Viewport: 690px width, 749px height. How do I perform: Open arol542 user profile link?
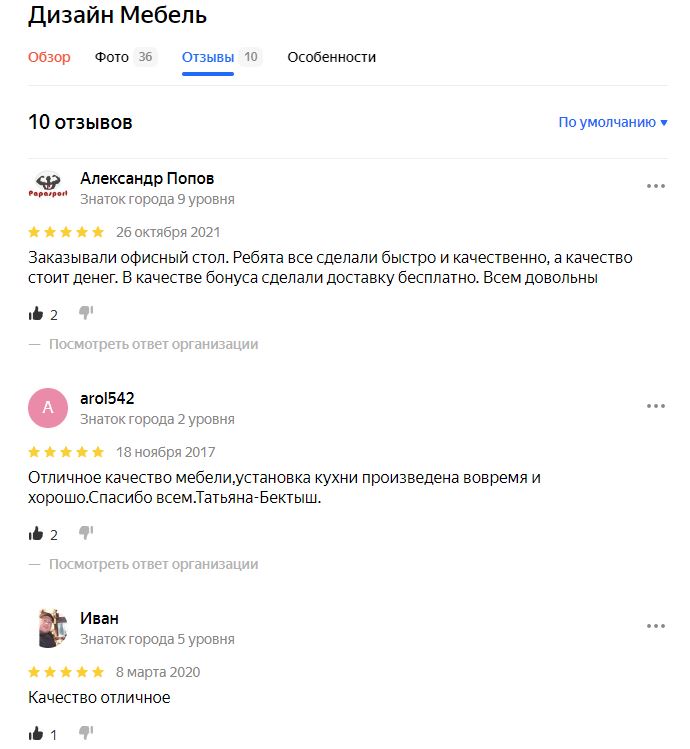coord(107,398)
